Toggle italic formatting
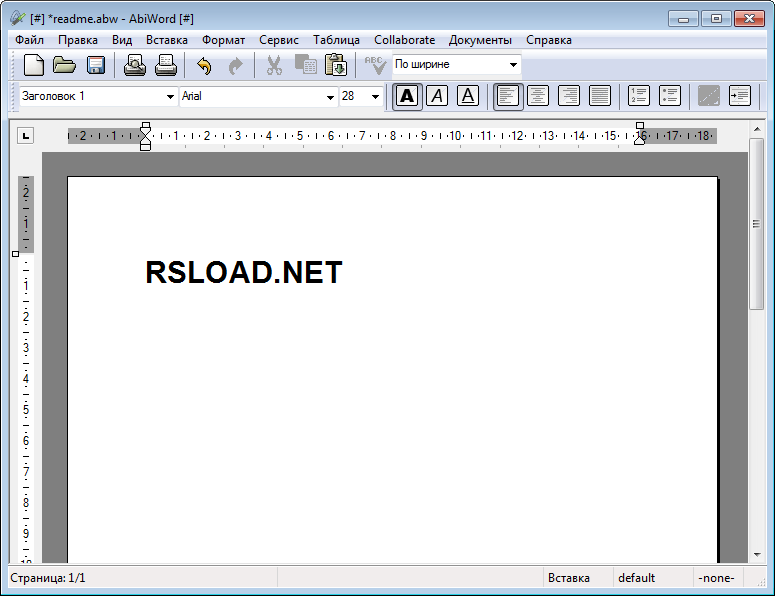775x596 pixels. coord(437,96)
